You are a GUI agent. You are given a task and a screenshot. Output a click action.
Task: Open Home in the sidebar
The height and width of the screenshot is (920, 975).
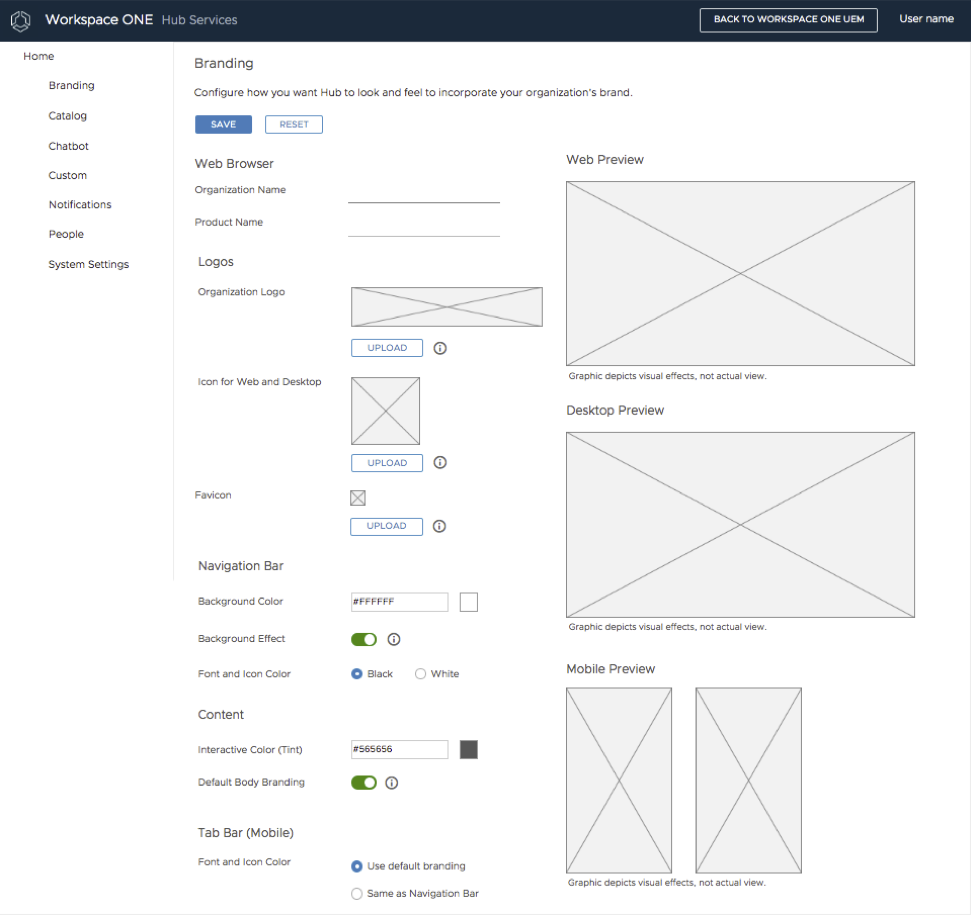point(39,57)
